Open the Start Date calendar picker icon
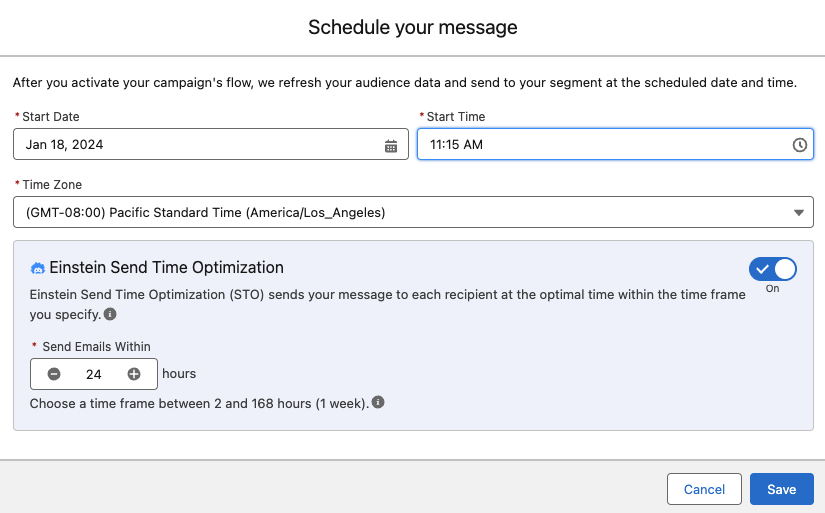 coord(391,146)
